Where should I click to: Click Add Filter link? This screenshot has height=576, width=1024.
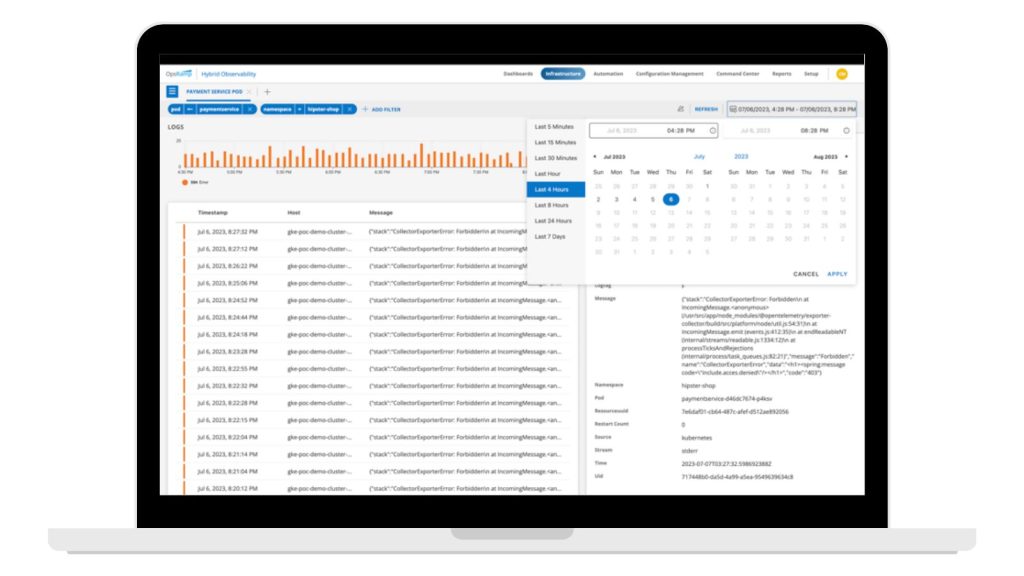pos(381,109)
